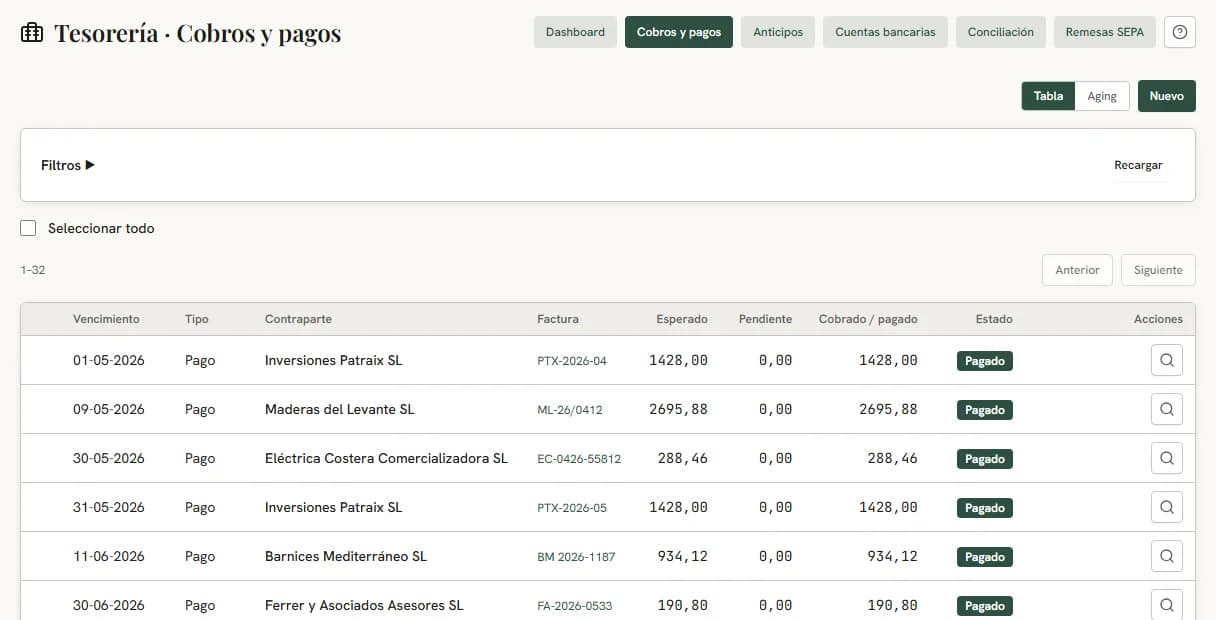The height and width of the screenshot is (620, 1216).
Task: Click the Estado column header
Action: 994,319
